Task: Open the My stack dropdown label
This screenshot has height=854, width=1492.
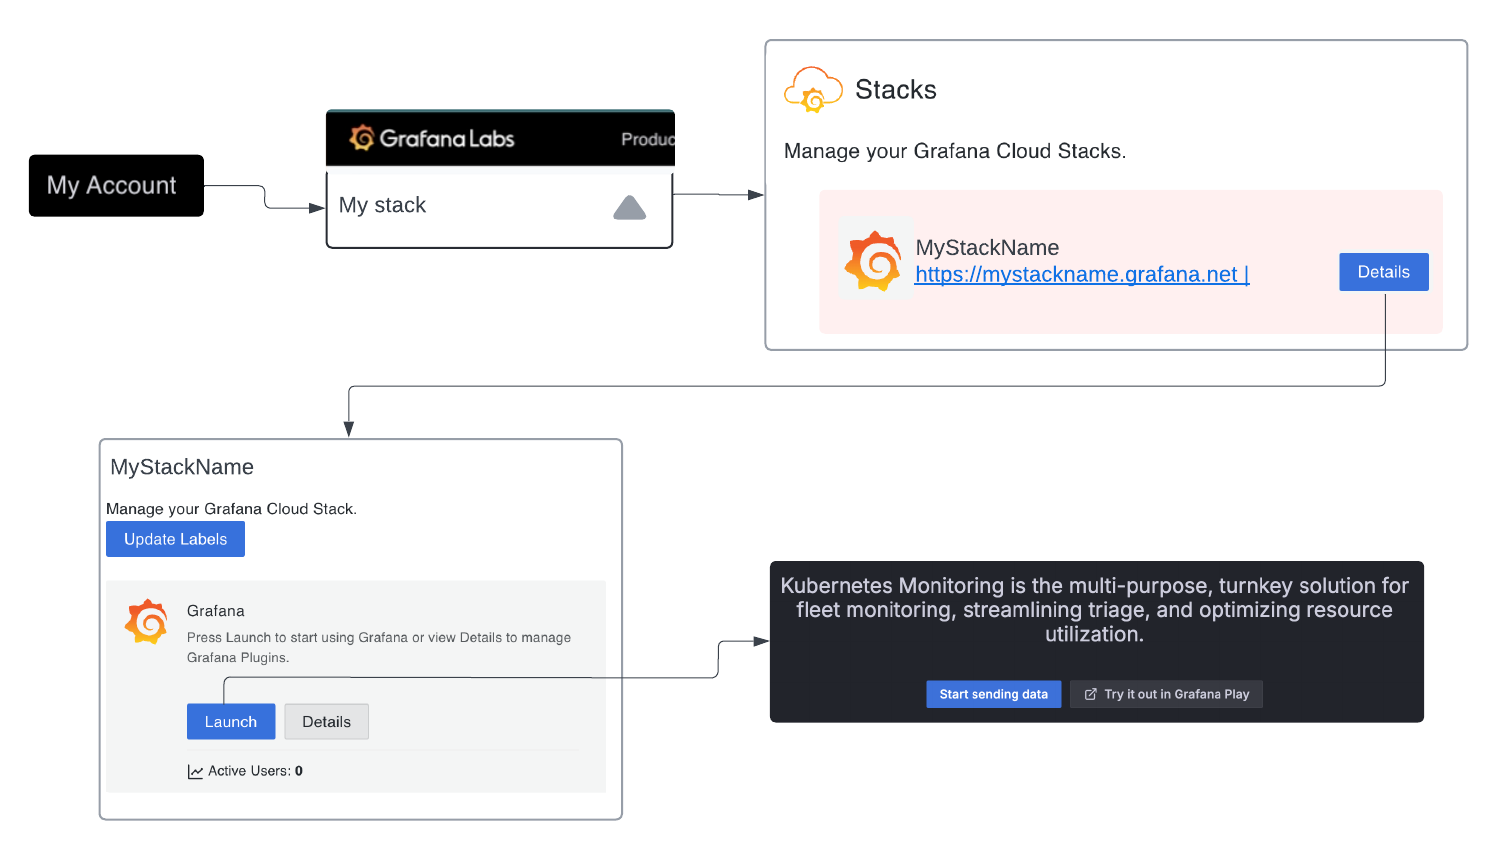Action: (382, 205)
